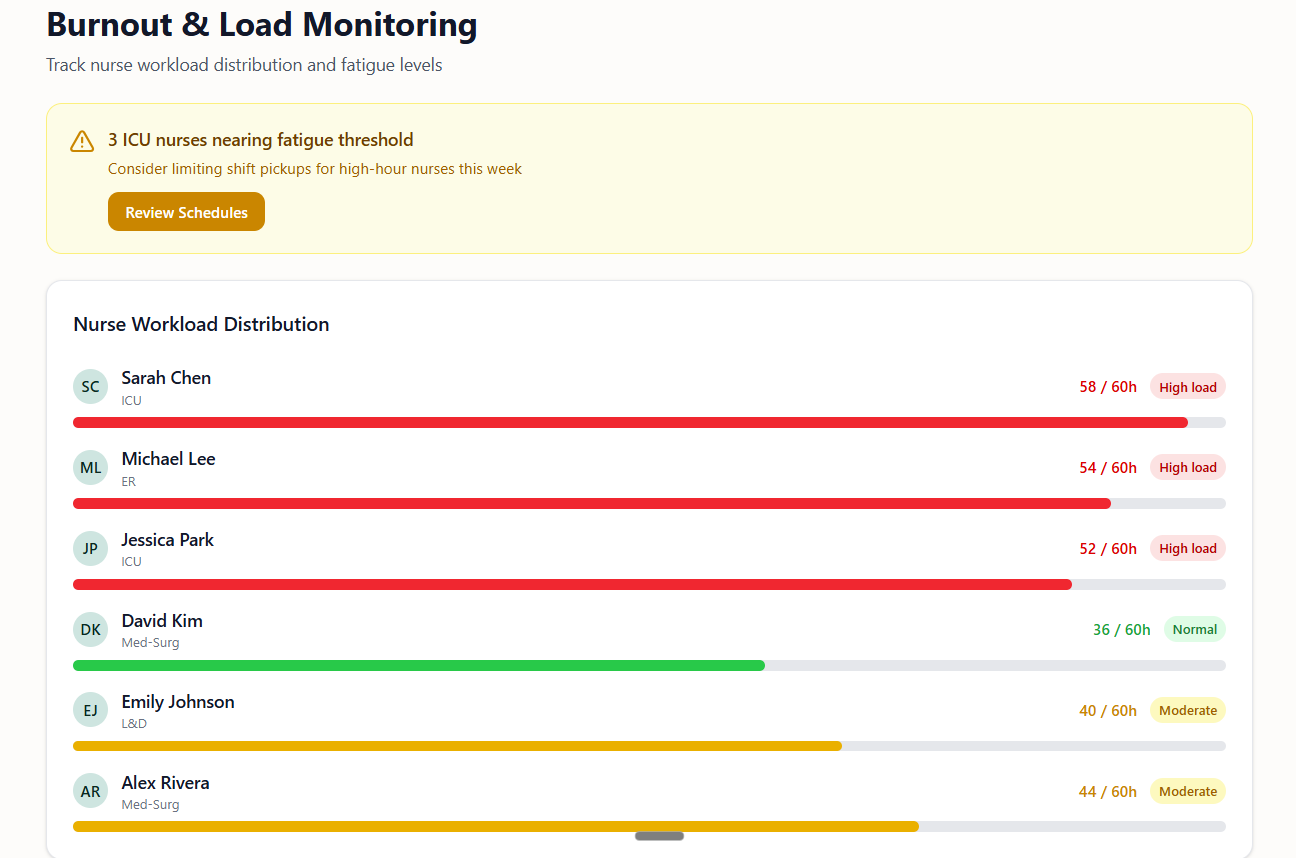Screen dimensions: 1296x858
Task: Click the gray horizontal scrollbar handle
Action: pyautogui.click(x=659, y=836)
